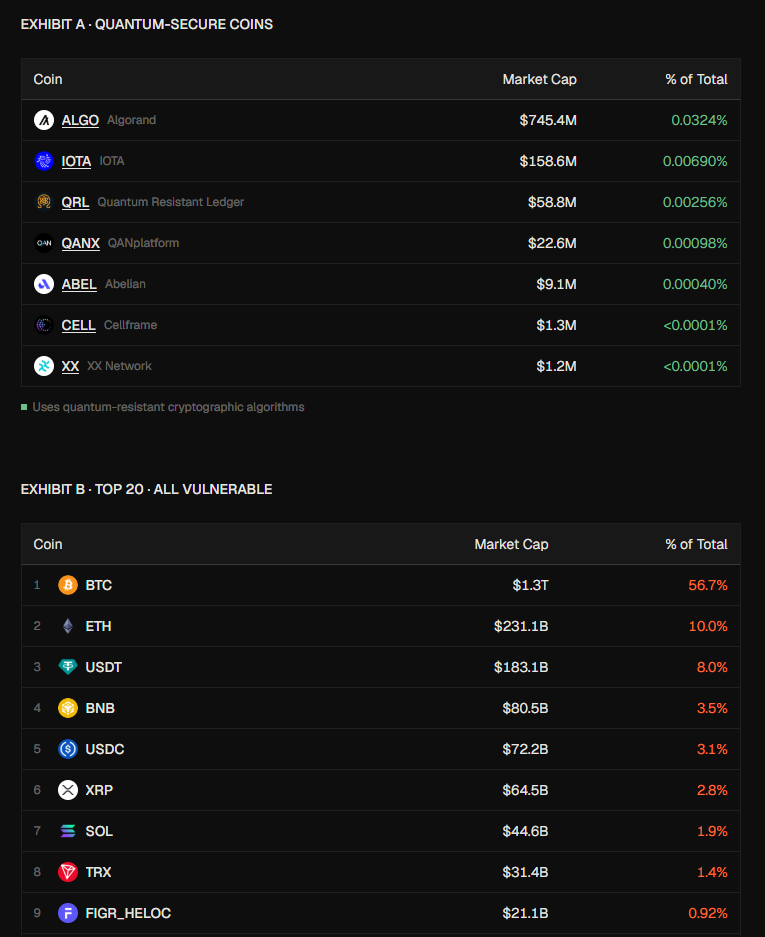The width and height of the screenshot is (765, 937).
Task: Click the TRON TRX logo icon
Action: pyautogui.click(x=68, y=872)
